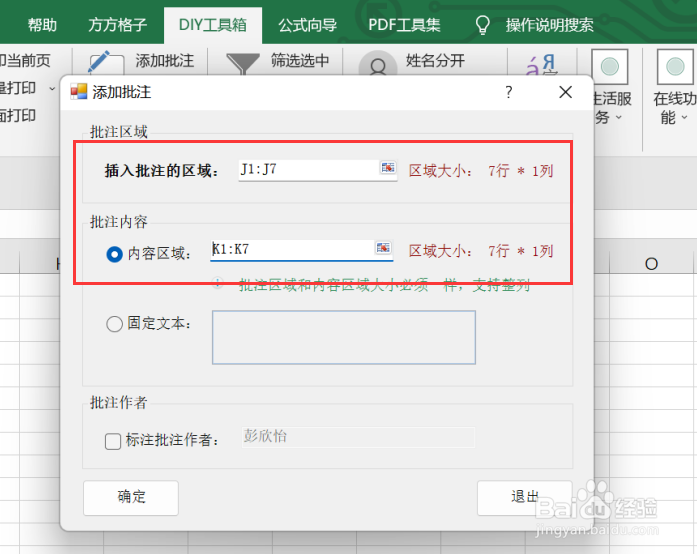Close the 添加批注 dialog

point(565,92)
